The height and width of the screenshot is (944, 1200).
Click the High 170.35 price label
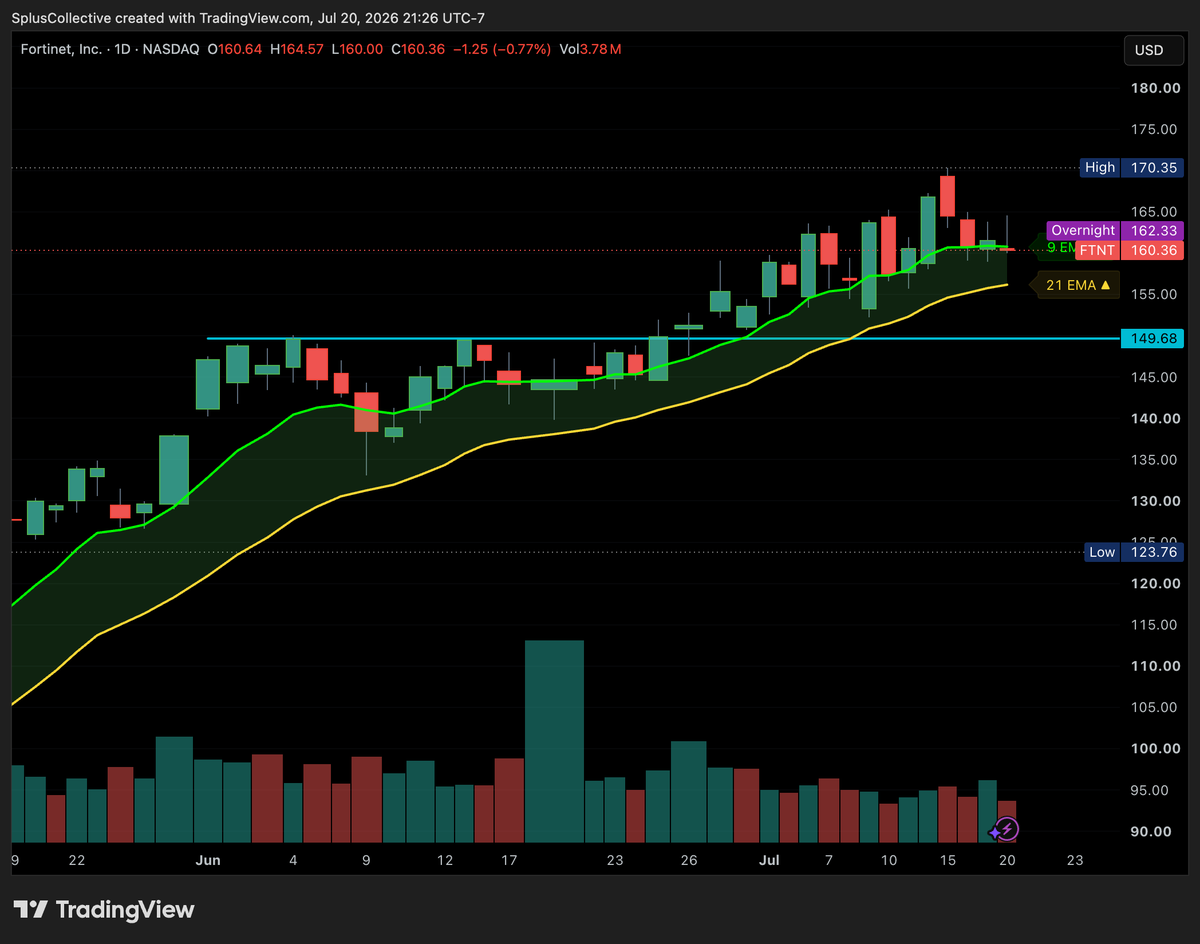(1133, 167)
